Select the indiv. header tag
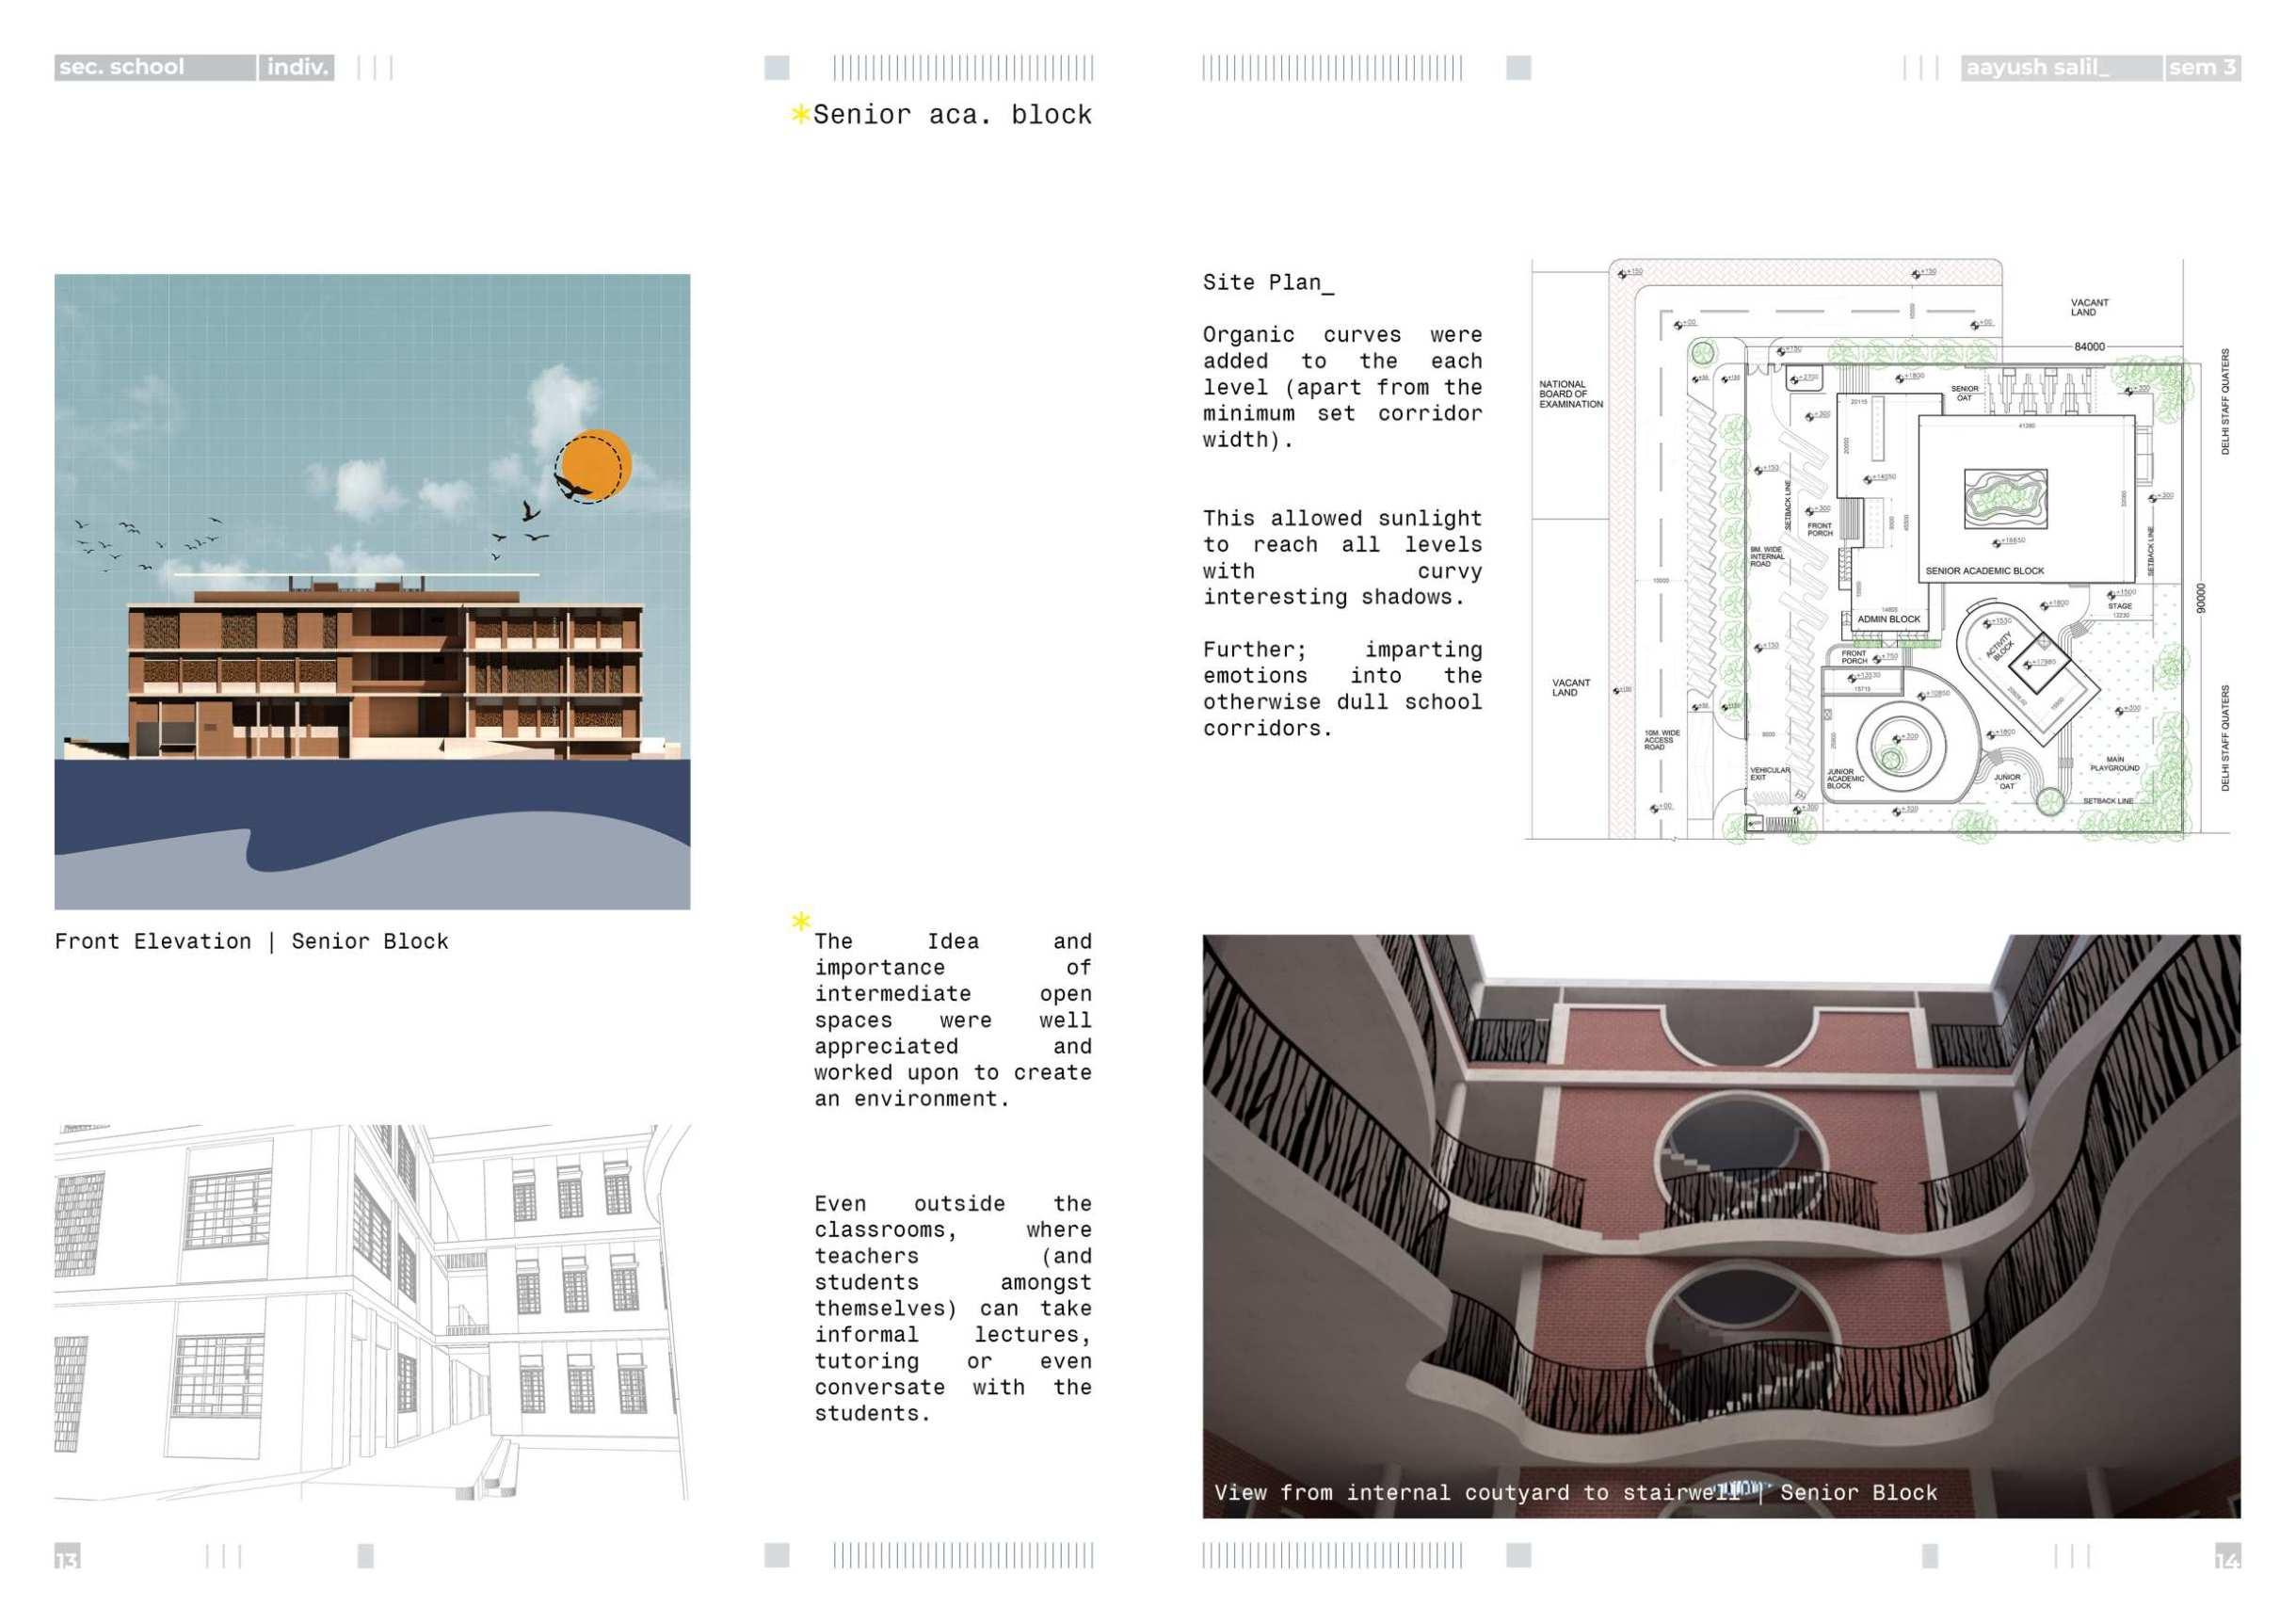This screenshot has height=1623, width=2296. 296,68
